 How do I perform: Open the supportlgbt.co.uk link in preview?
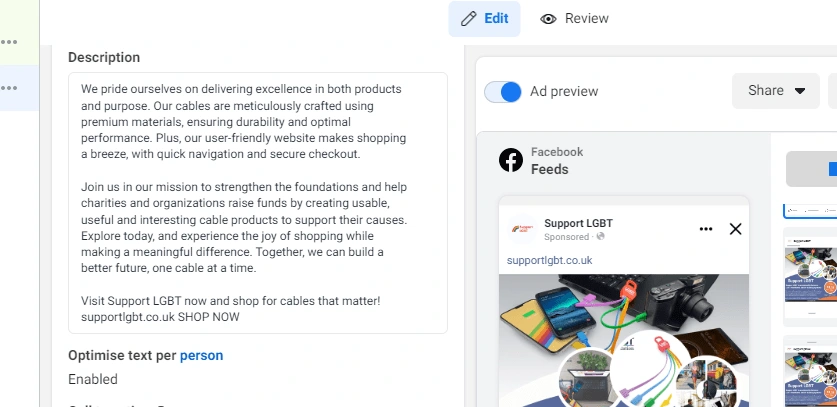click(549, 260)
